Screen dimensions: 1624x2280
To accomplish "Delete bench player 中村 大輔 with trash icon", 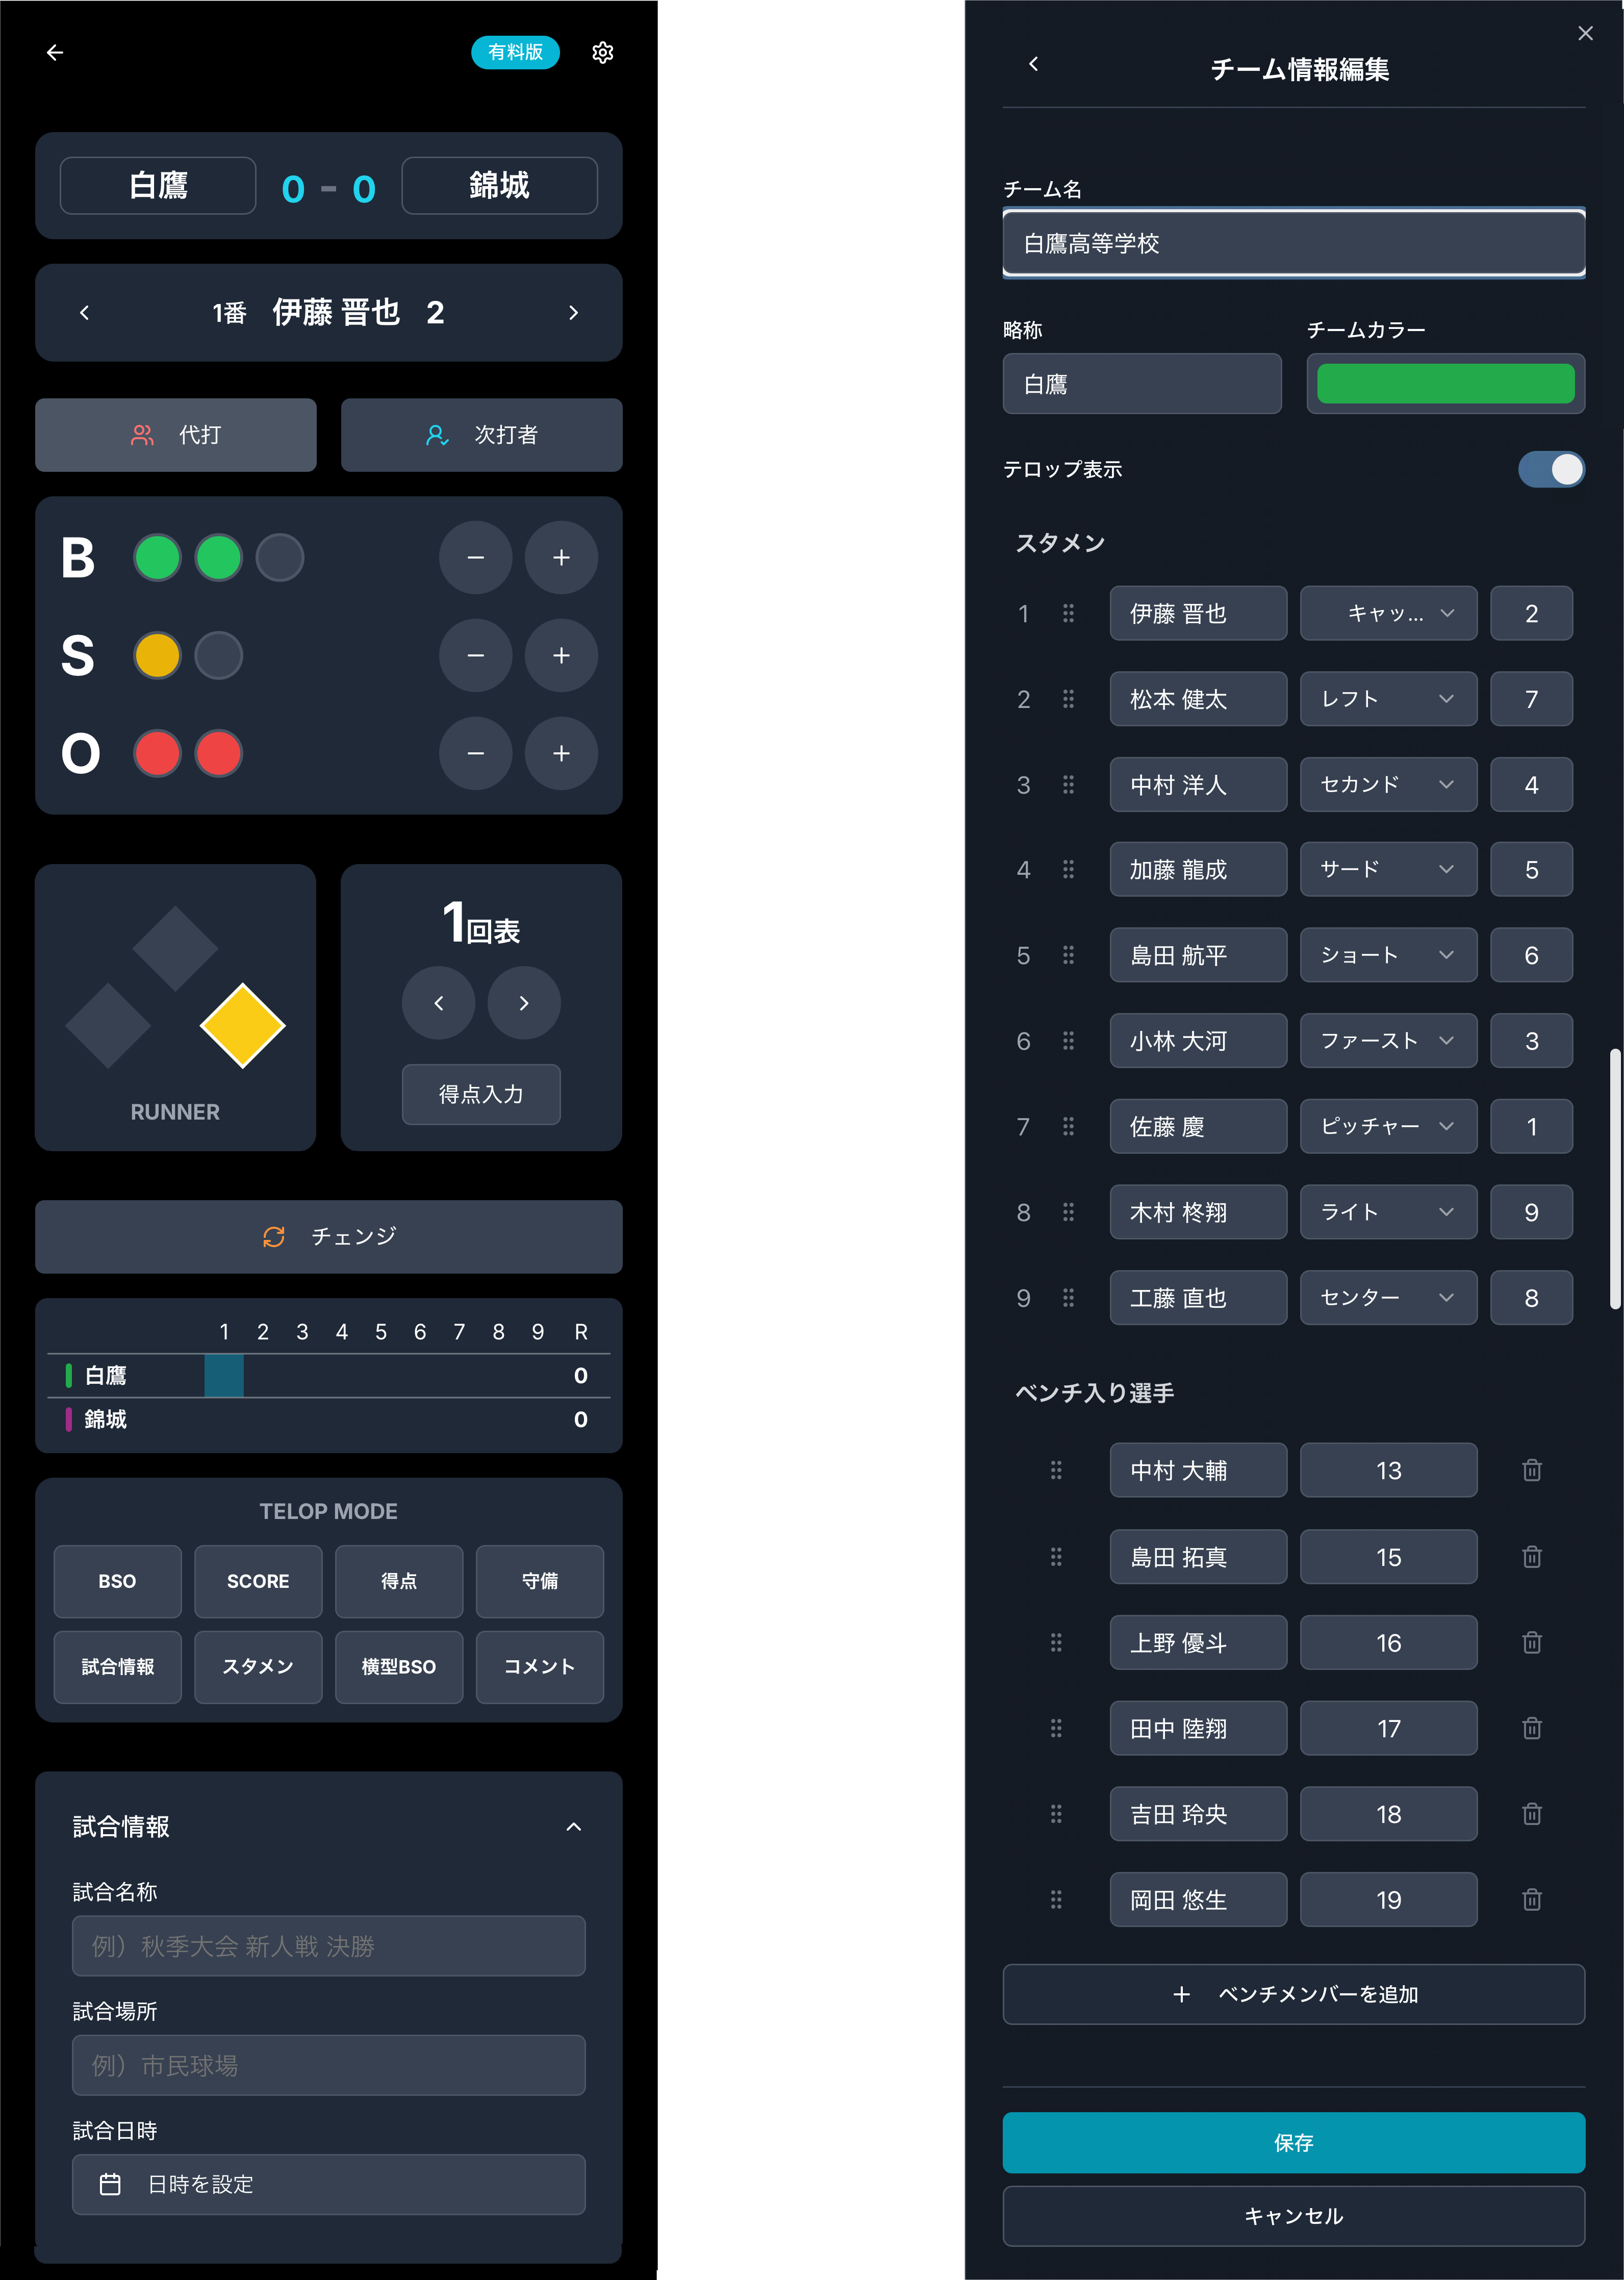I will 1531,1470.
